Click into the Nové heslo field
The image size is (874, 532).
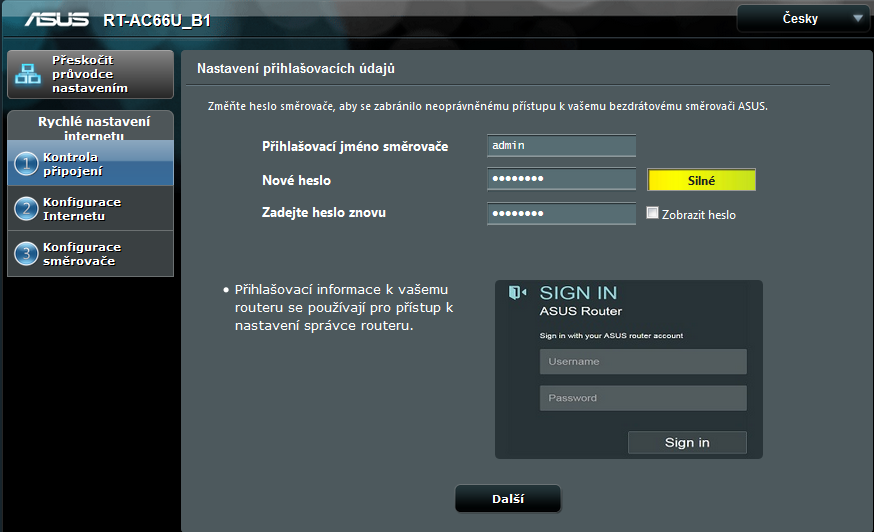point(561,179)
